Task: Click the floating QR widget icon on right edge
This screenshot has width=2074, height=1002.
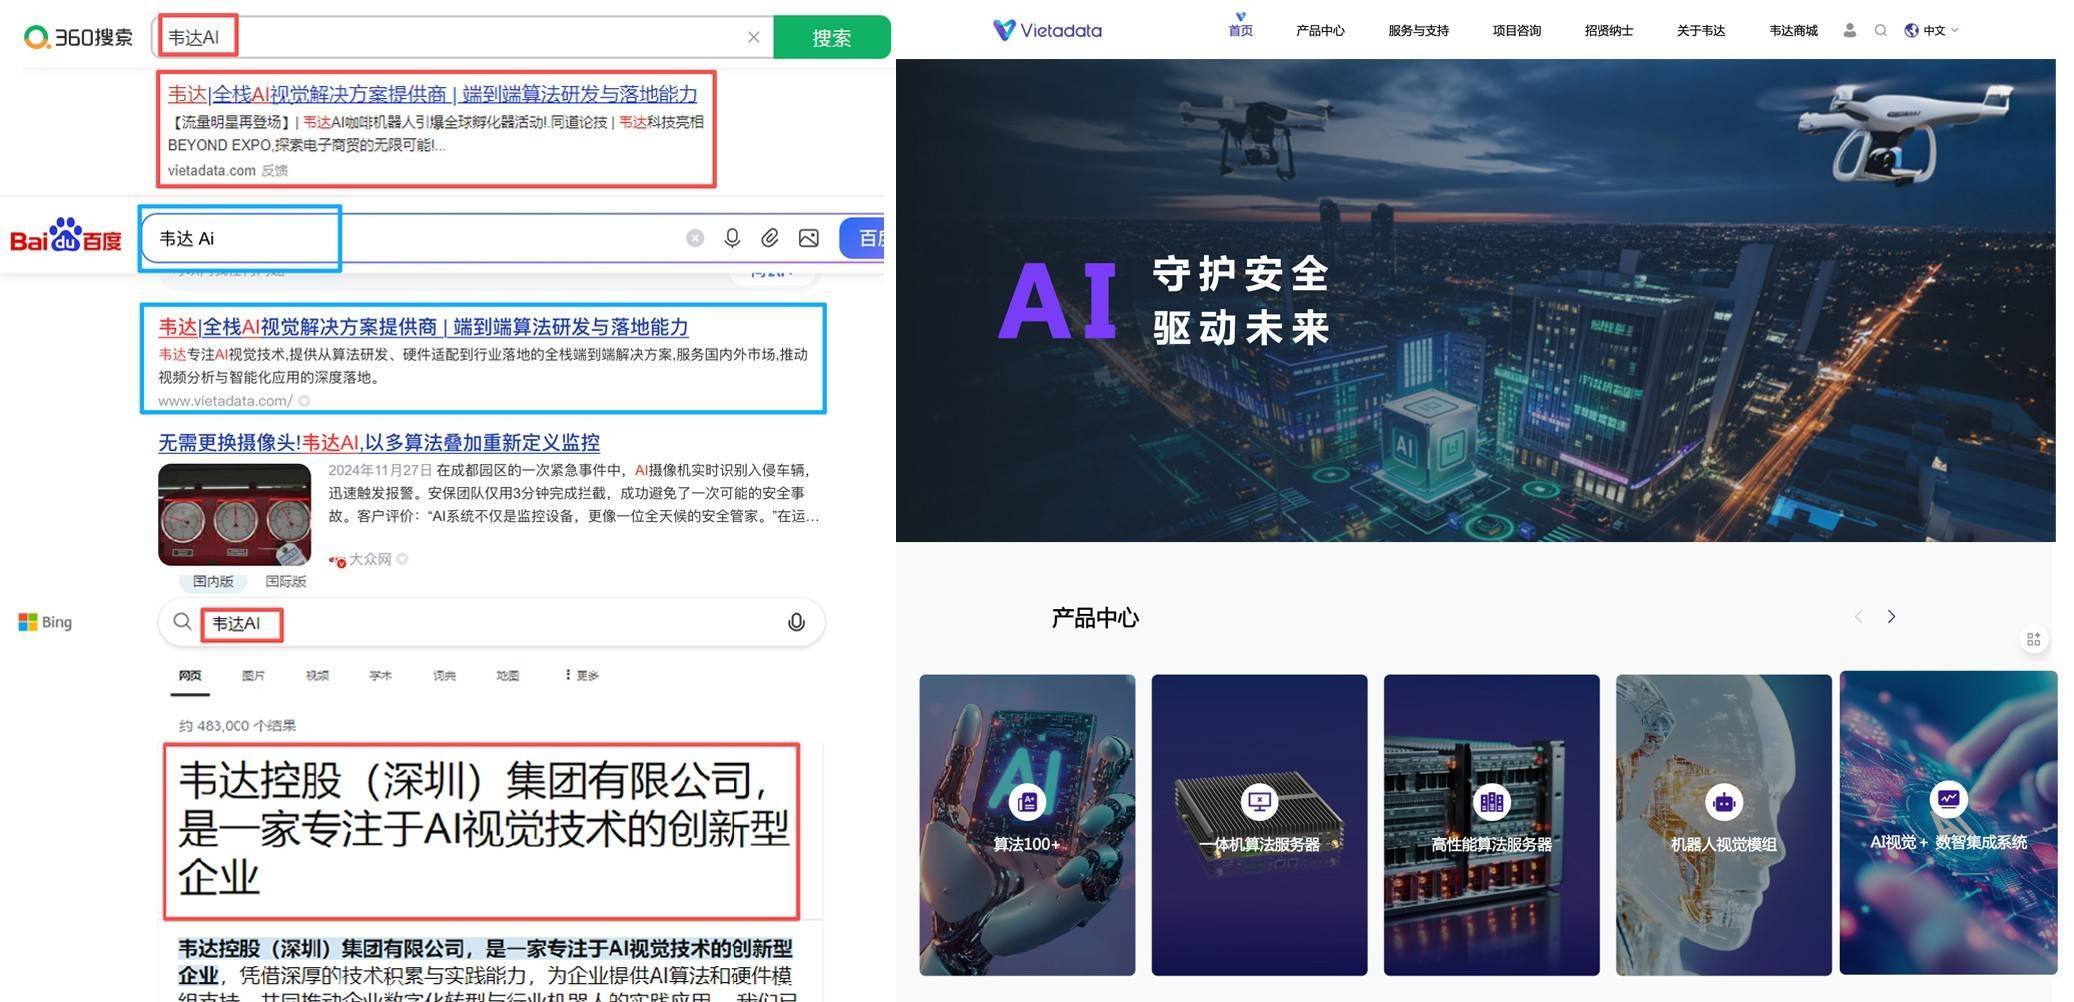Action: pyautogui.click(x=2033, y=639)
